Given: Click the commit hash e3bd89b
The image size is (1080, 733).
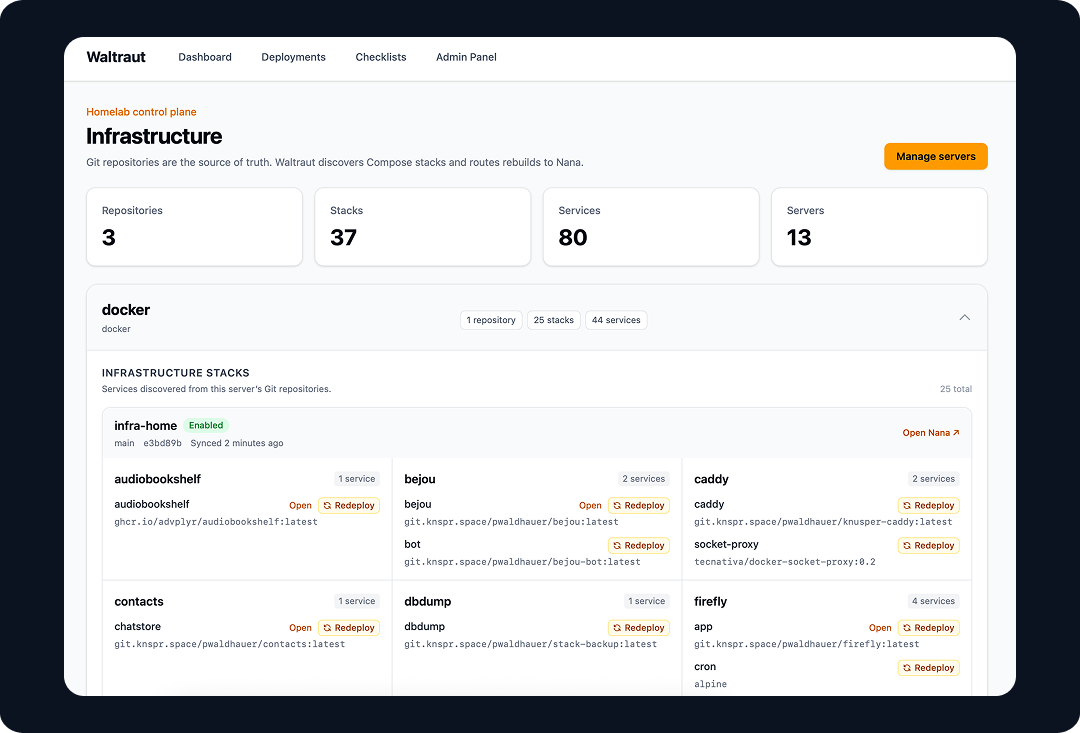Looking at the screenshot, I should click(163, 443).
